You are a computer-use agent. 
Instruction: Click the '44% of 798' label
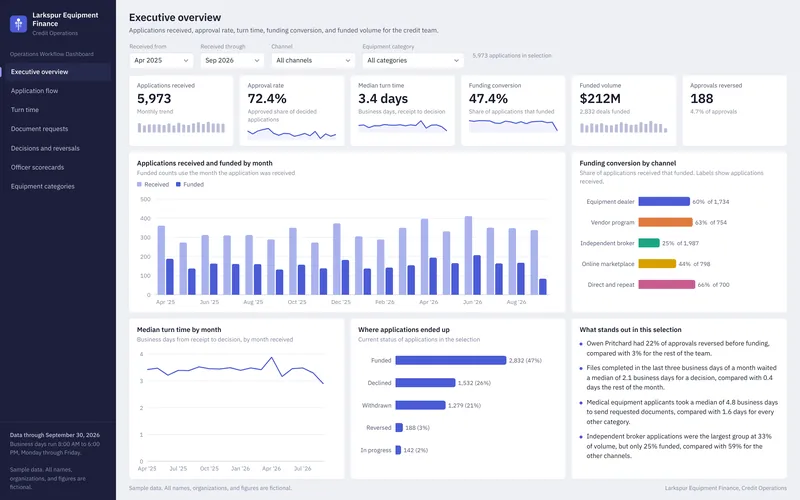pos(694,264)
